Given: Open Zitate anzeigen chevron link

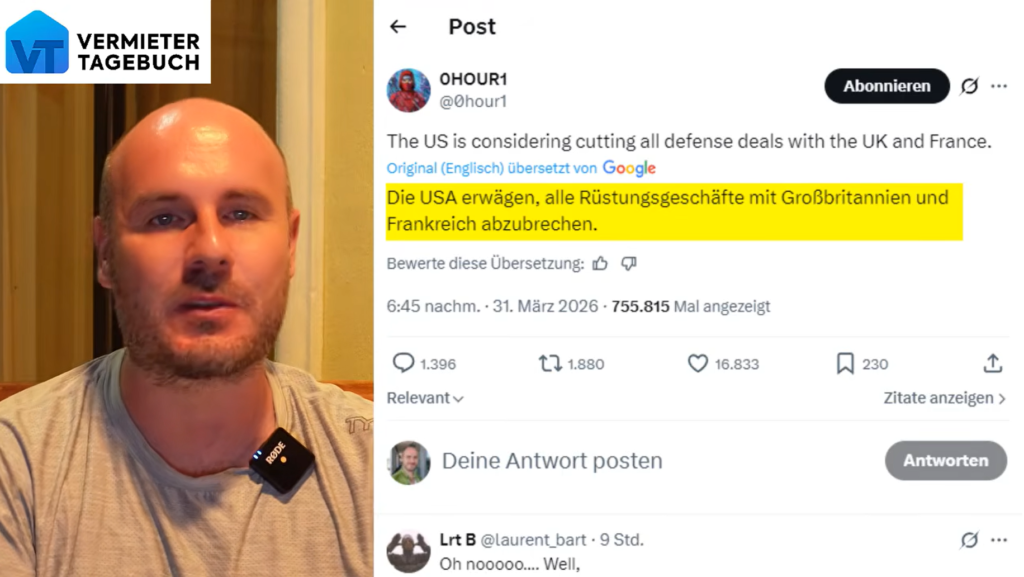Looking at the screenshot, I should 944,398.
